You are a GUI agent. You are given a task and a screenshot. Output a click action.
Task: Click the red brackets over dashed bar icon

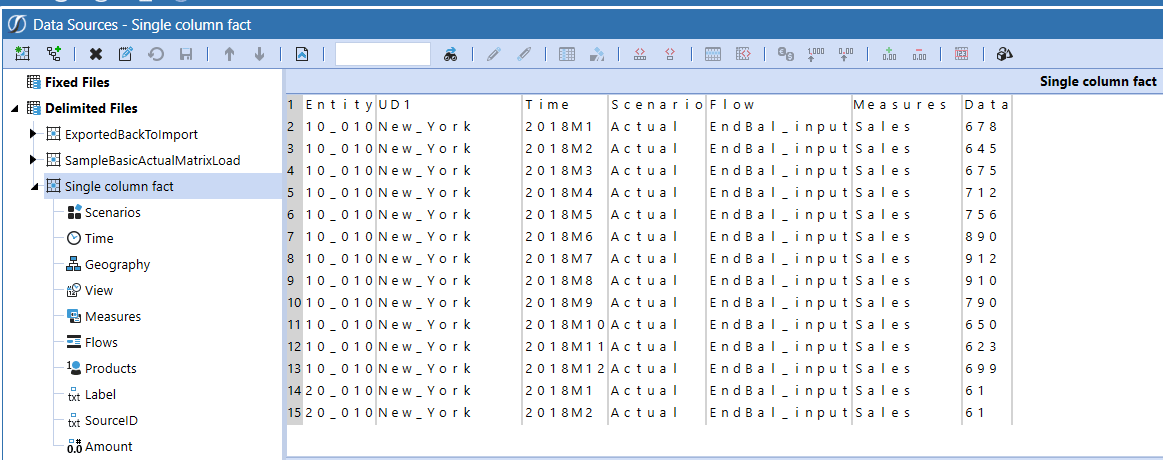(640, 53)
